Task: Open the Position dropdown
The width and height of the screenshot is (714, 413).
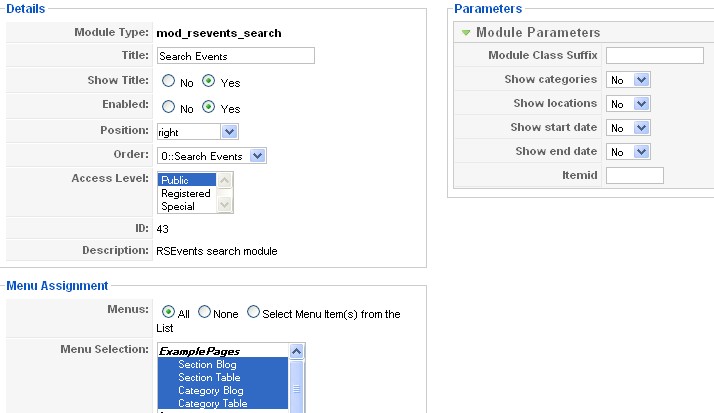Action: [x=197, y=131]
